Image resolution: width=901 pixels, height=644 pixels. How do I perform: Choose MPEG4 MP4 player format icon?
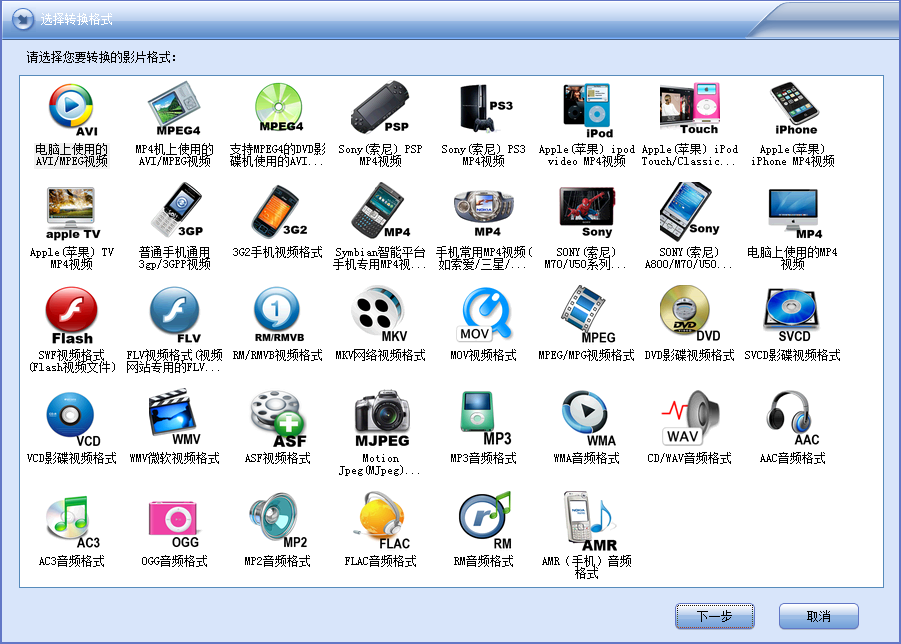tap(175, 109)
